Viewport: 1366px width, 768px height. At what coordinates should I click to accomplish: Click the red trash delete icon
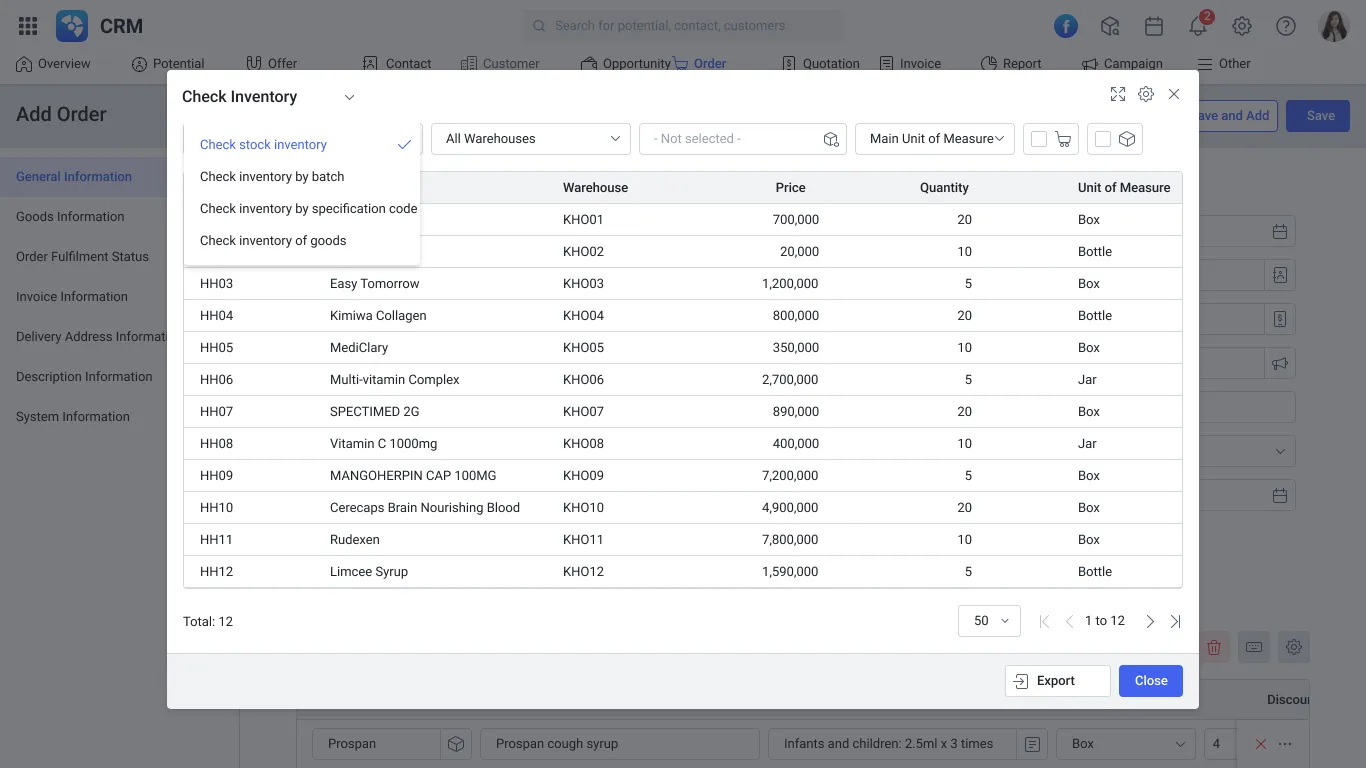tap(1213, 647)
